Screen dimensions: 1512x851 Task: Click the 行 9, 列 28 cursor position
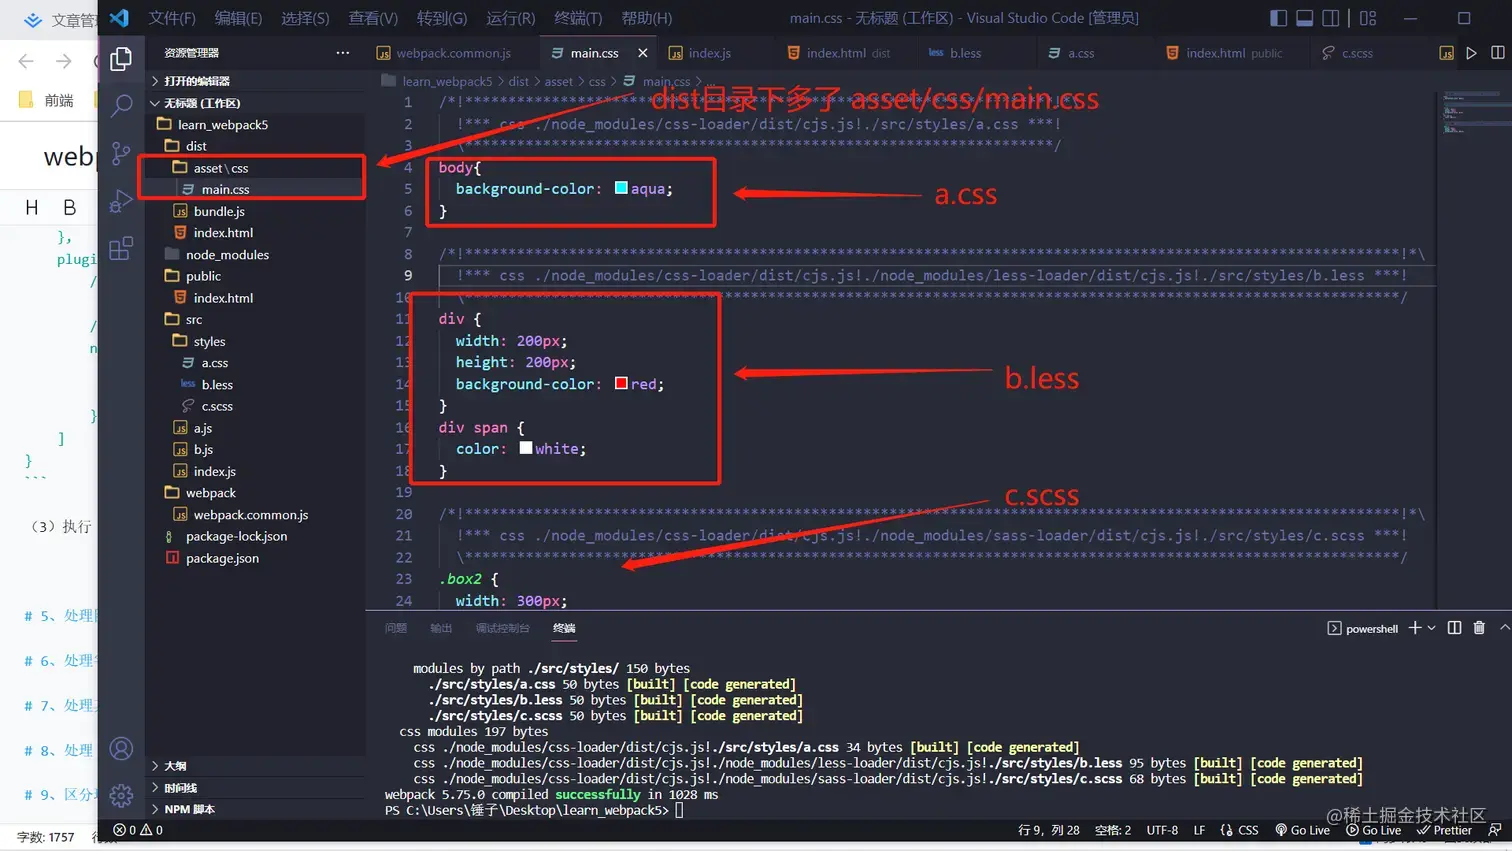coord(1049,830)
